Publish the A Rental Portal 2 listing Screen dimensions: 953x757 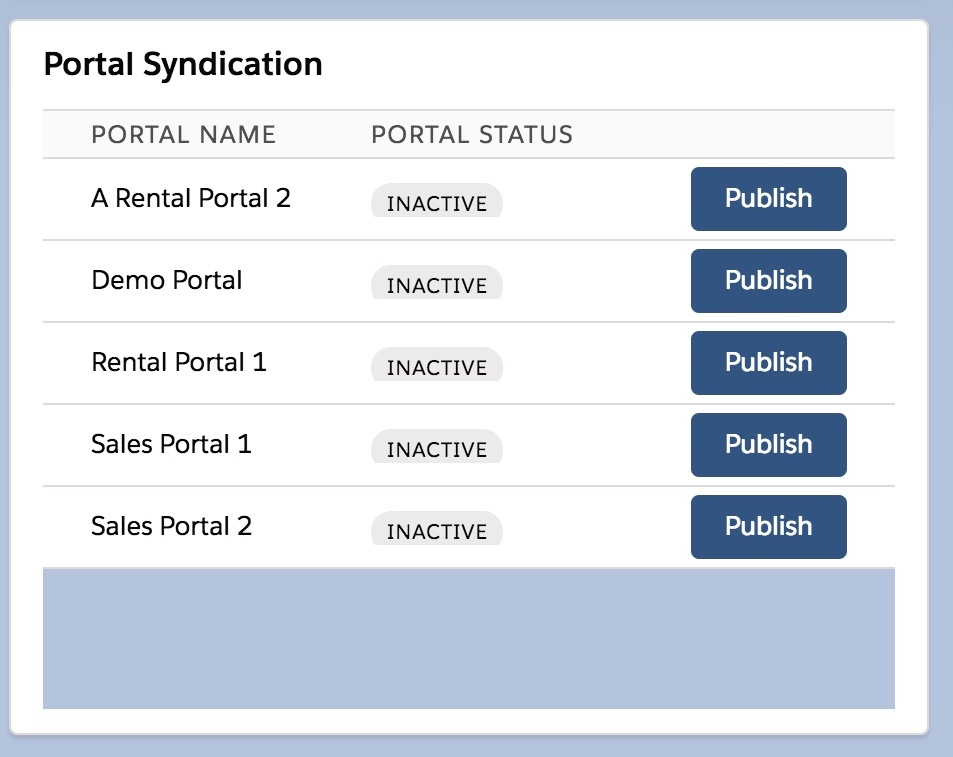pos(768,199)
